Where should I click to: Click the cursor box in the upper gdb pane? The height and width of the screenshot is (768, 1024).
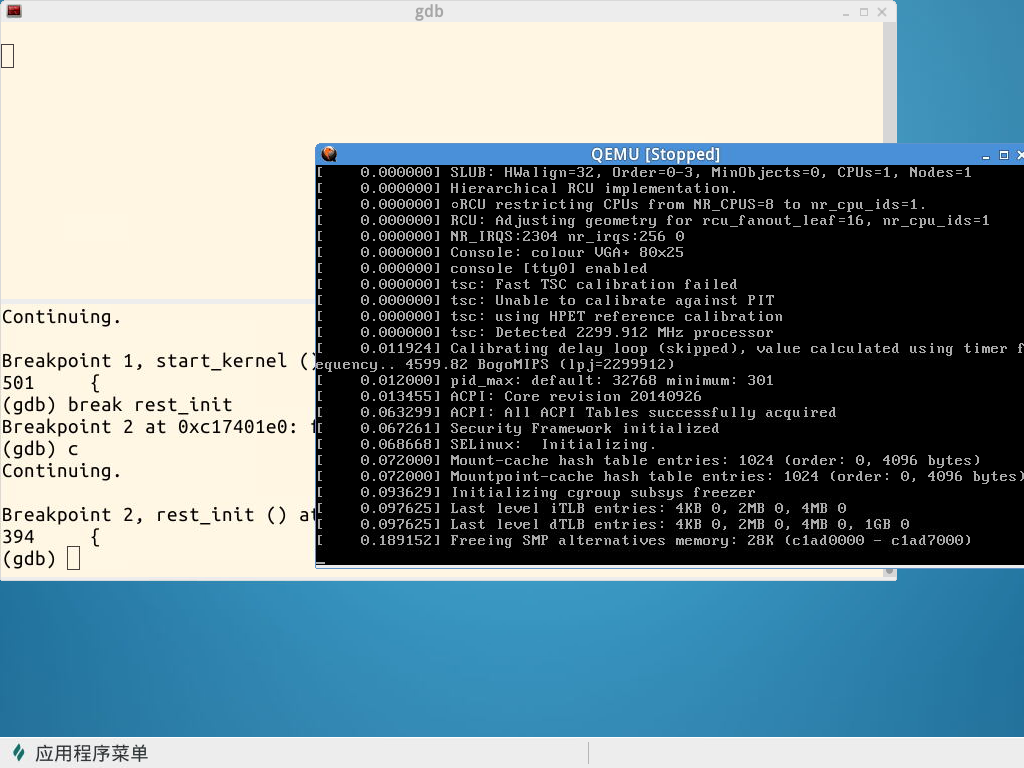click(x=8, y=56)
